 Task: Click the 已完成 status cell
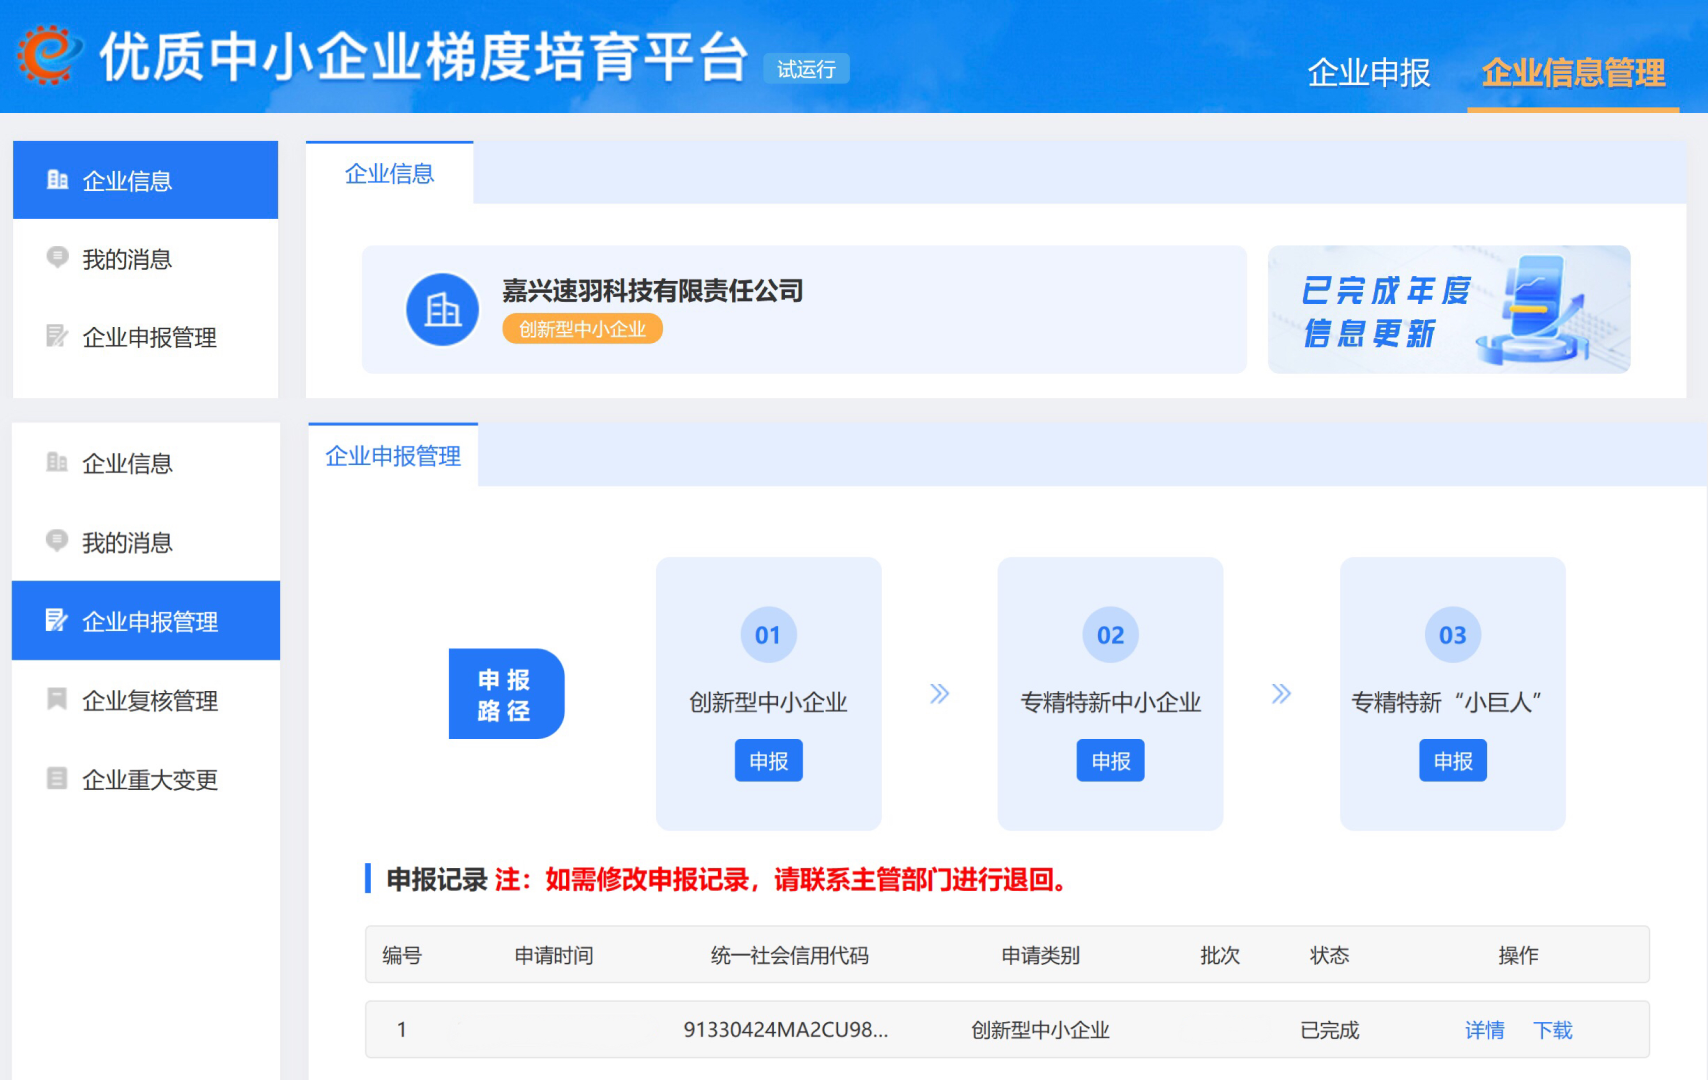(x=1330, y=1030)
